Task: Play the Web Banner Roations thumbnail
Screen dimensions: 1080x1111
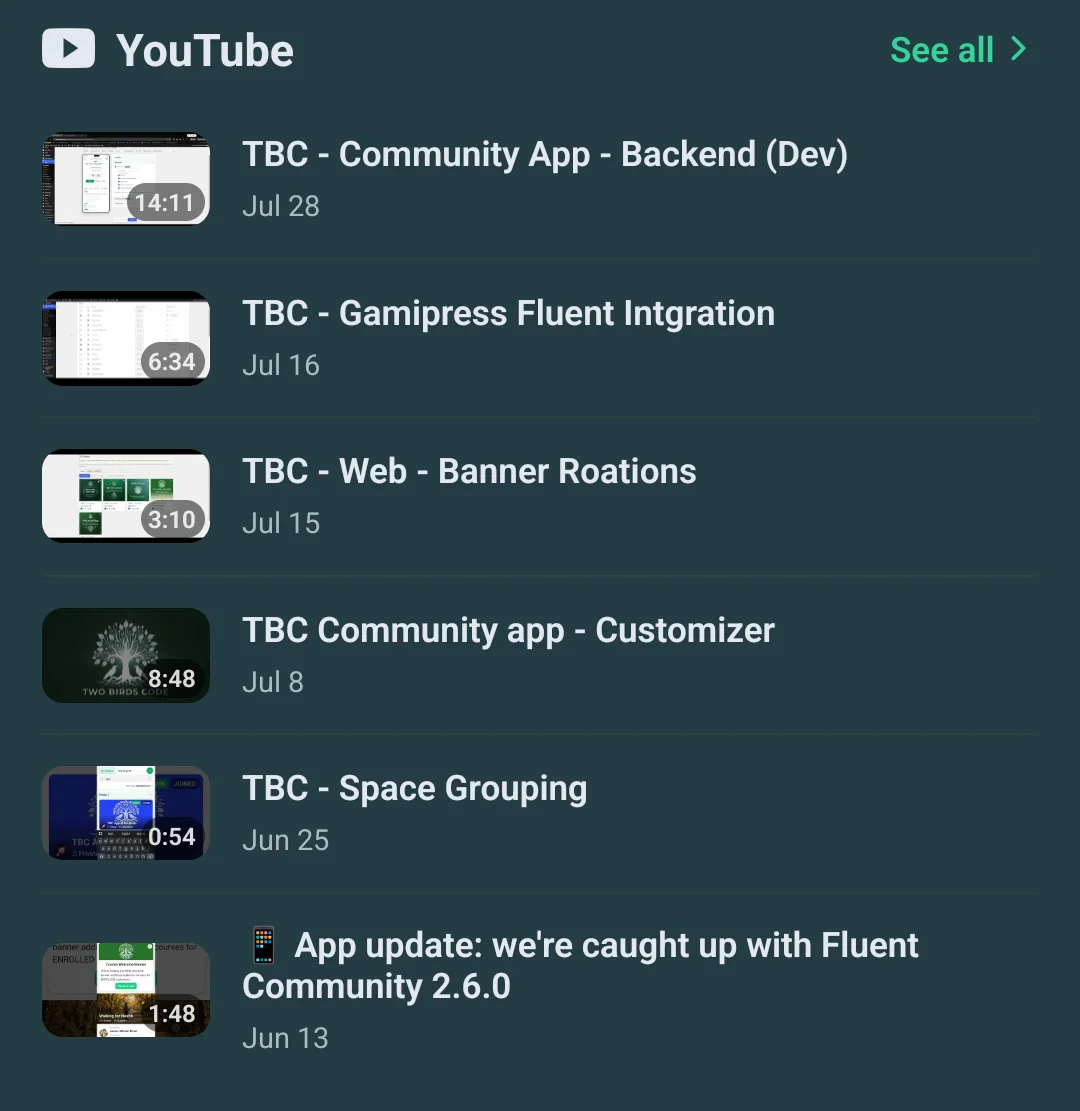Action: click(126, 496)
